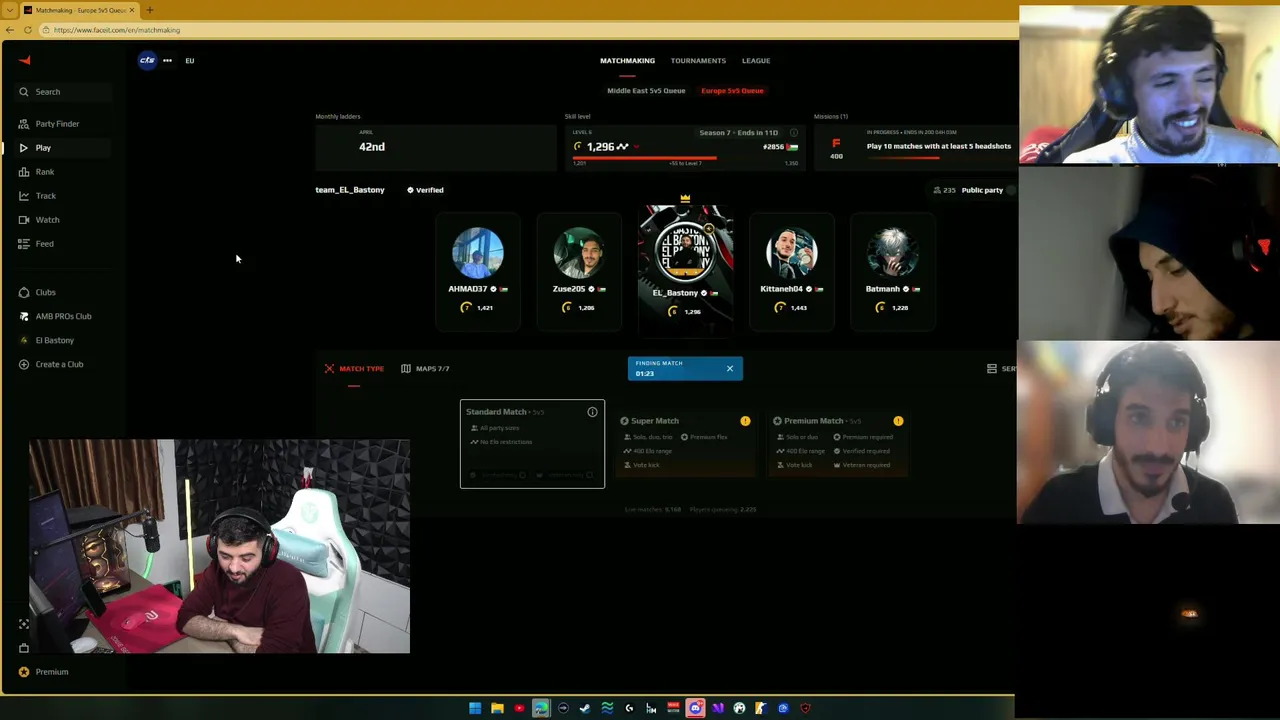
Task: Open the Search icon in sidebar
Action: pyautogui.click(x=24, y=92)
